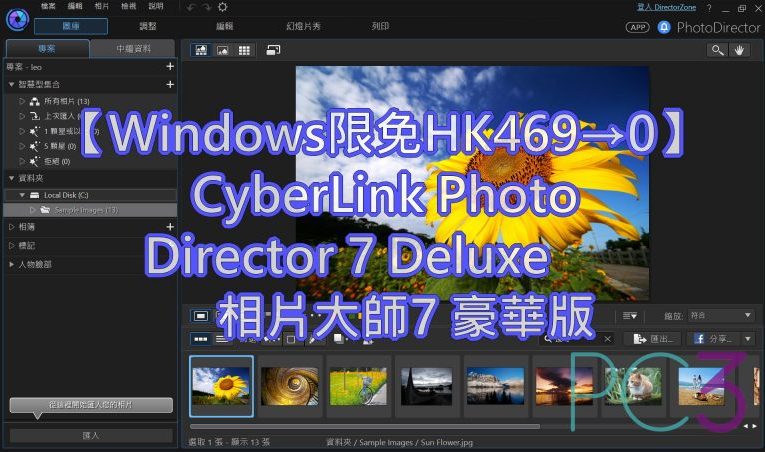765x452 pixels.
Task: Select the 5 顆星 (0) smart collection
Action: coord(60,146)
